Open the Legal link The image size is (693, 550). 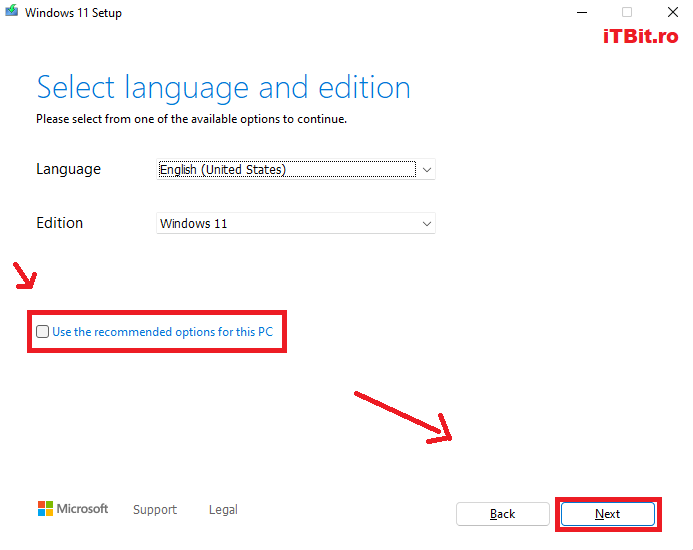click(x=223, y=510)
